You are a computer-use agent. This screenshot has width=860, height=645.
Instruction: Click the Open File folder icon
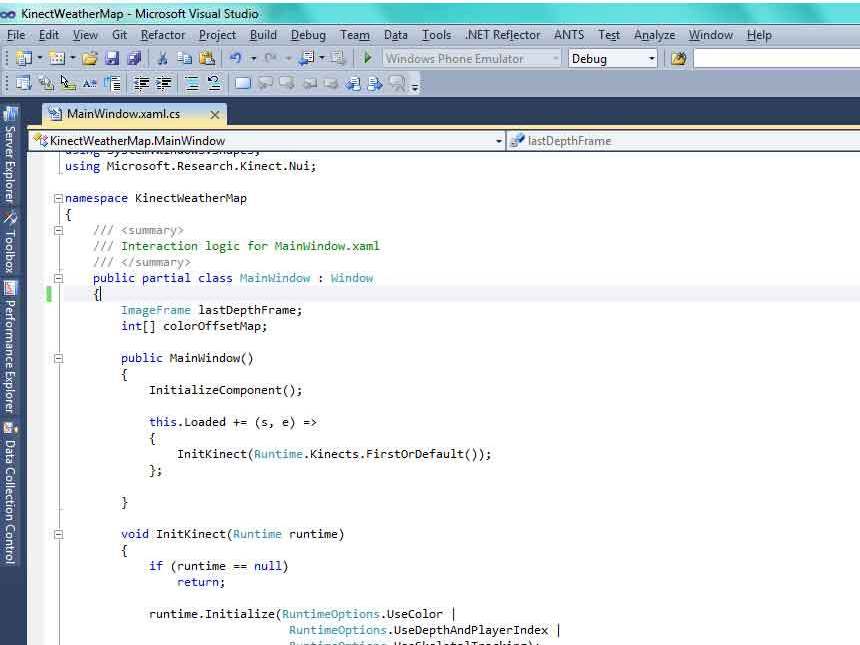tap(90, 58)
